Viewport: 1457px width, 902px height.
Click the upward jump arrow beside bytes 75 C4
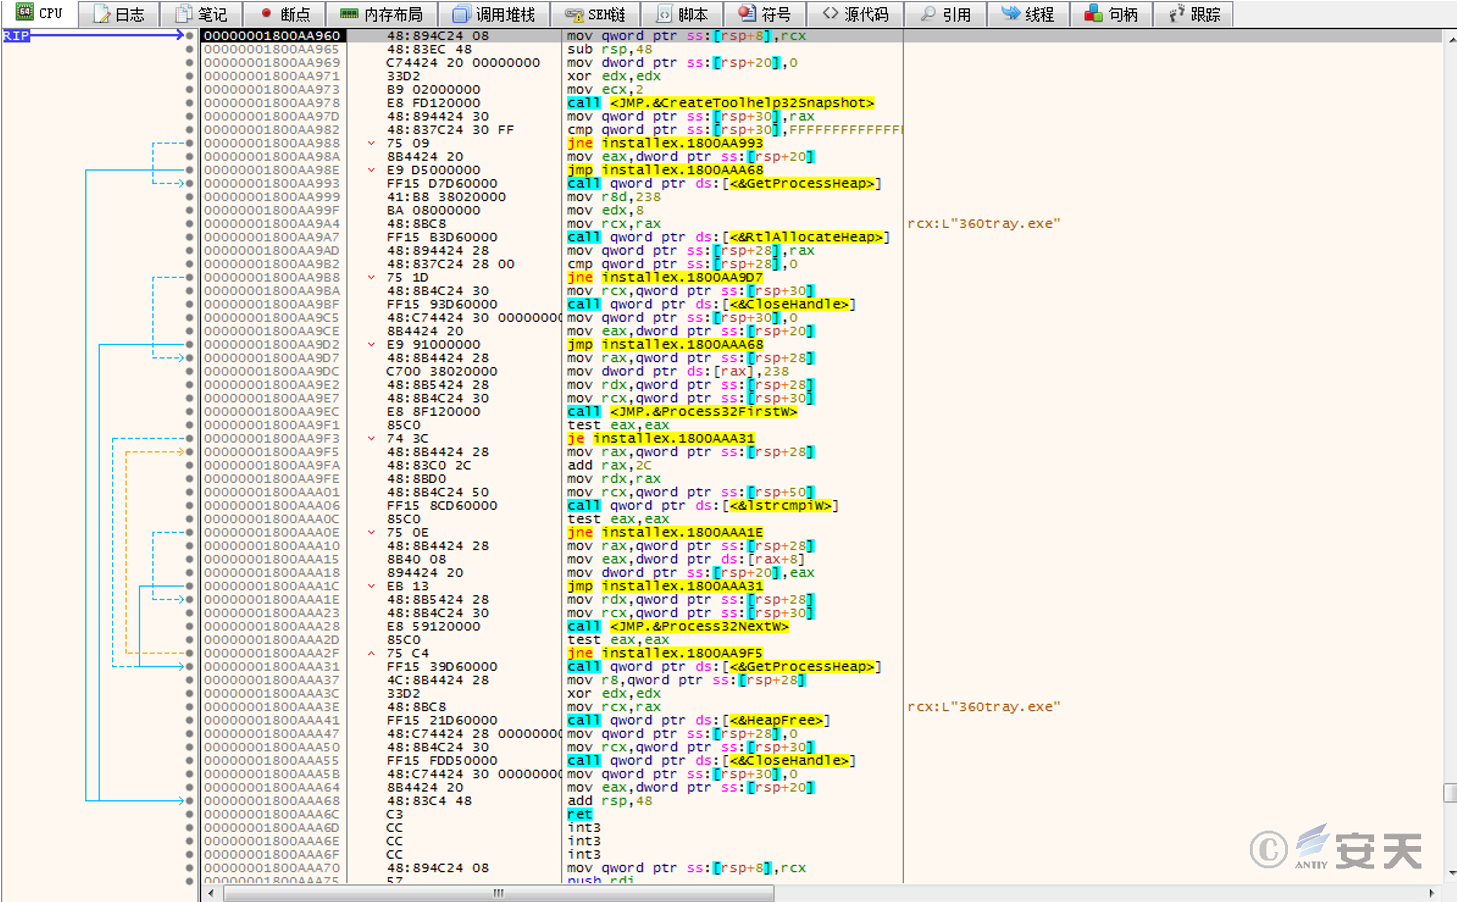(x=371, y=654)
